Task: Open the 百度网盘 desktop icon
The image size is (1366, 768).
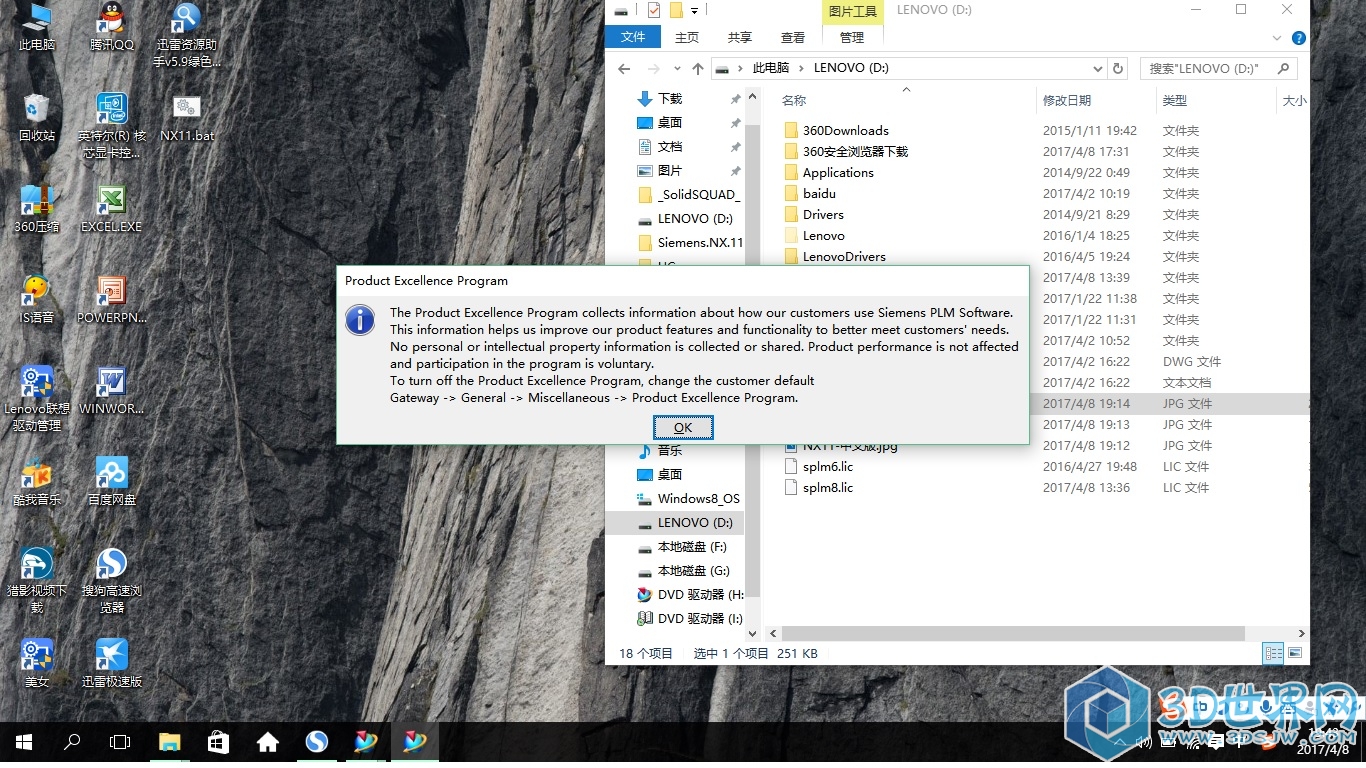Action: click(111, 482)
